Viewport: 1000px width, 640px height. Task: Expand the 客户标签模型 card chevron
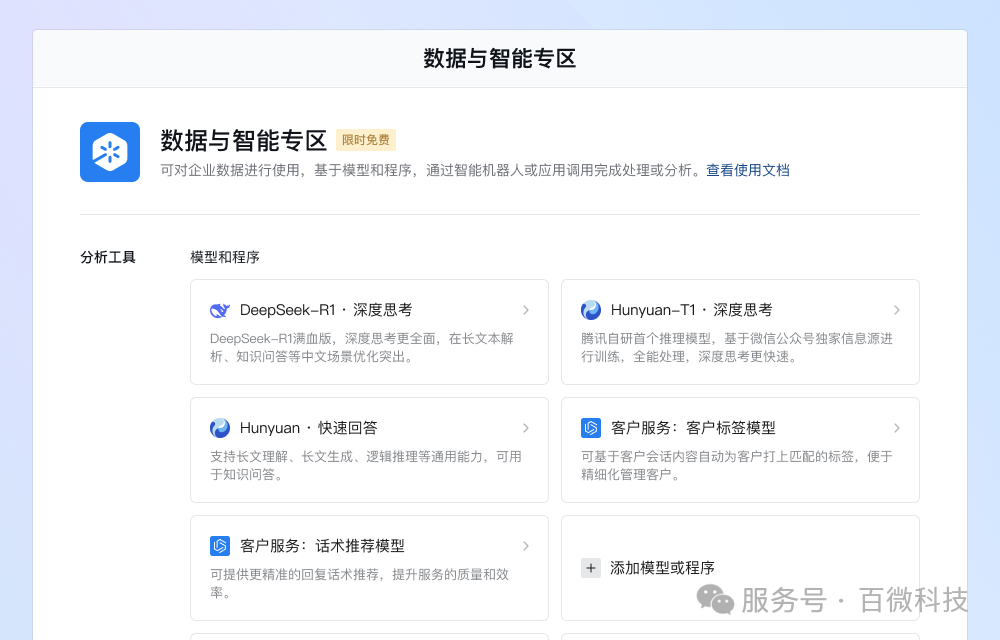click(896, 428)
